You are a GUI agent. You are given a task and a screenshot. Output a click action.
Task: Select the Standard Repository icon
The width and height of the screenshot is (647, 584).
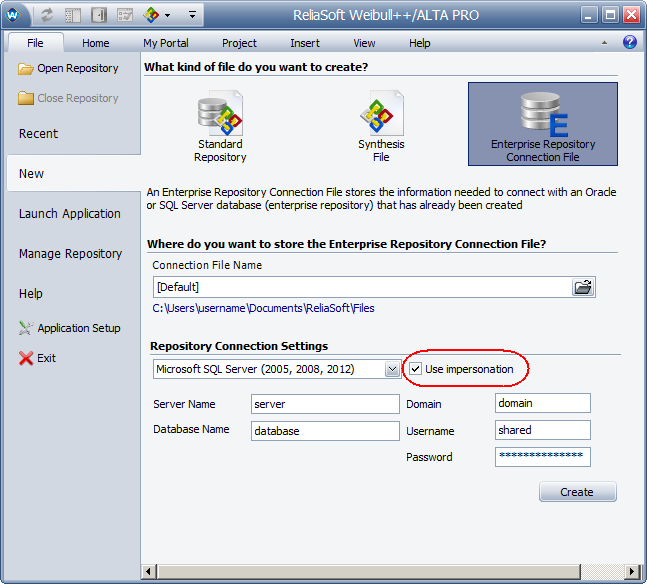click(220, 117)
